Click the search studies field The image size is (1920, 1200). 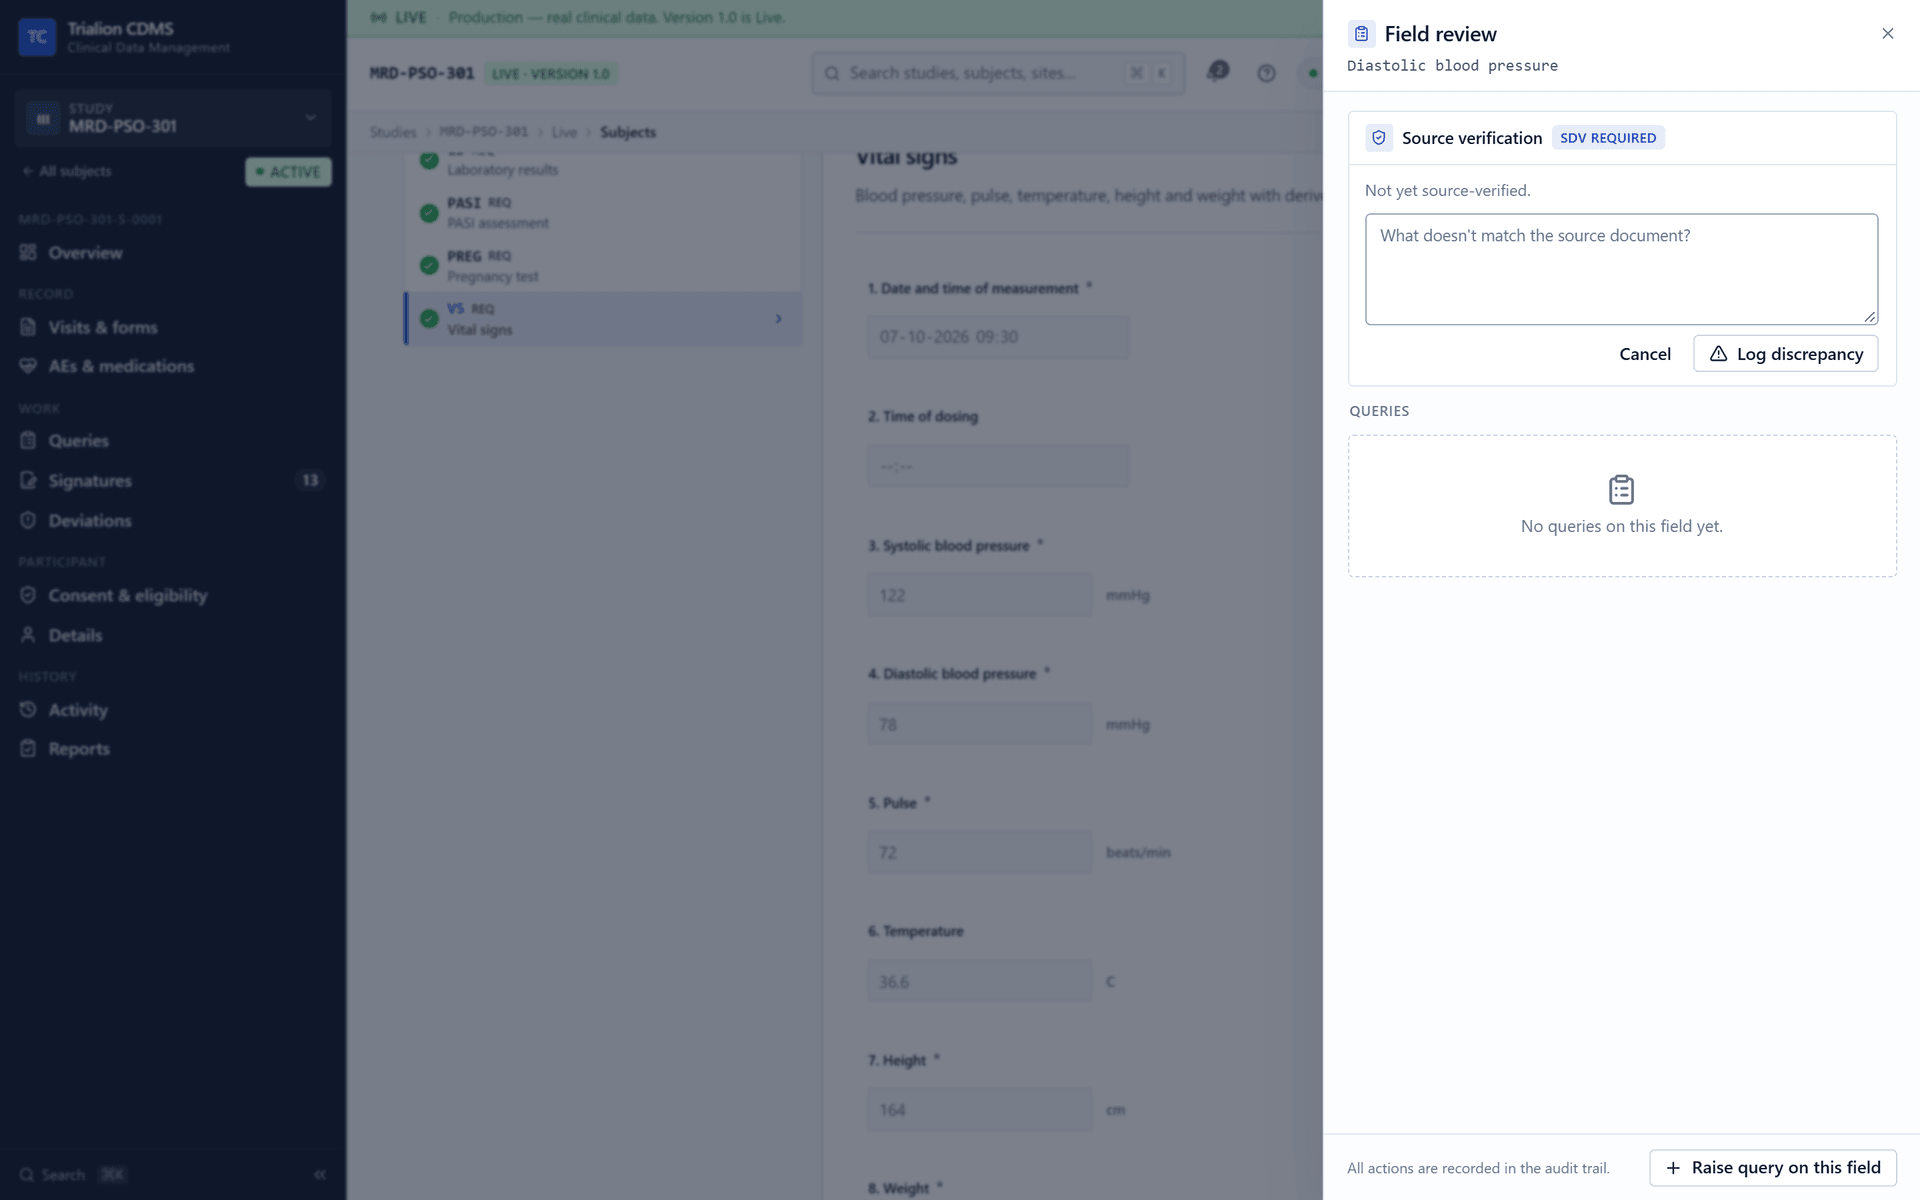(x=998, y=73)
